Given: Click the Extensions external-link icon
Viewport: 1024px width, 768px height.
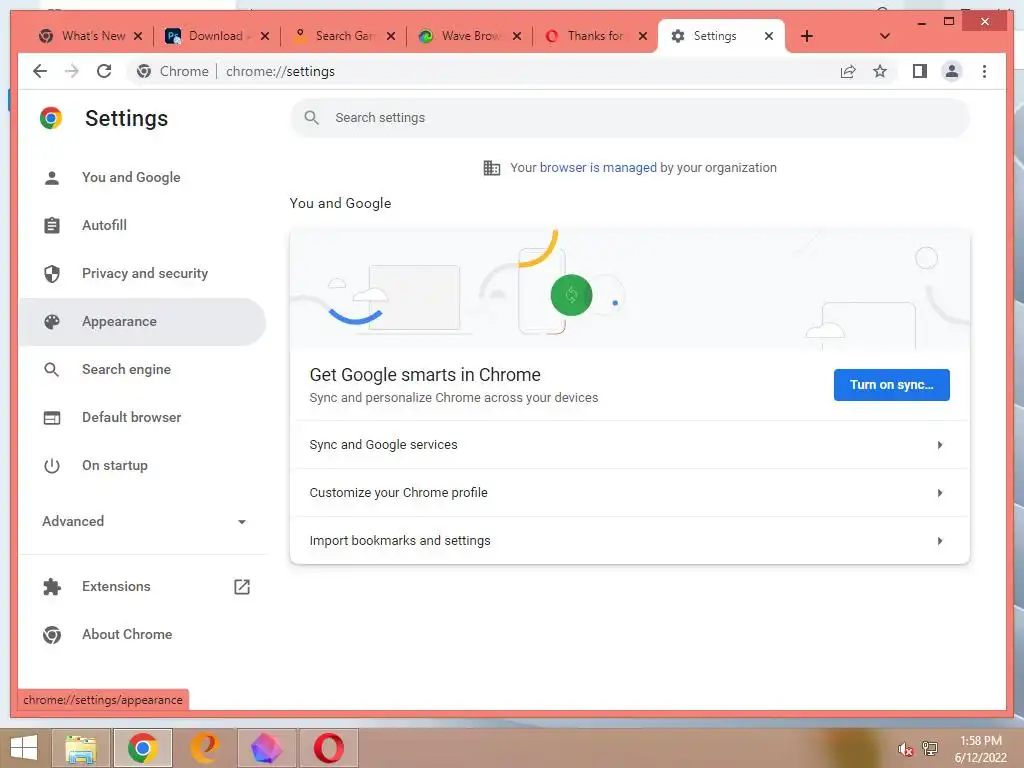Looking at the screenshot, I should click(242, 586).
